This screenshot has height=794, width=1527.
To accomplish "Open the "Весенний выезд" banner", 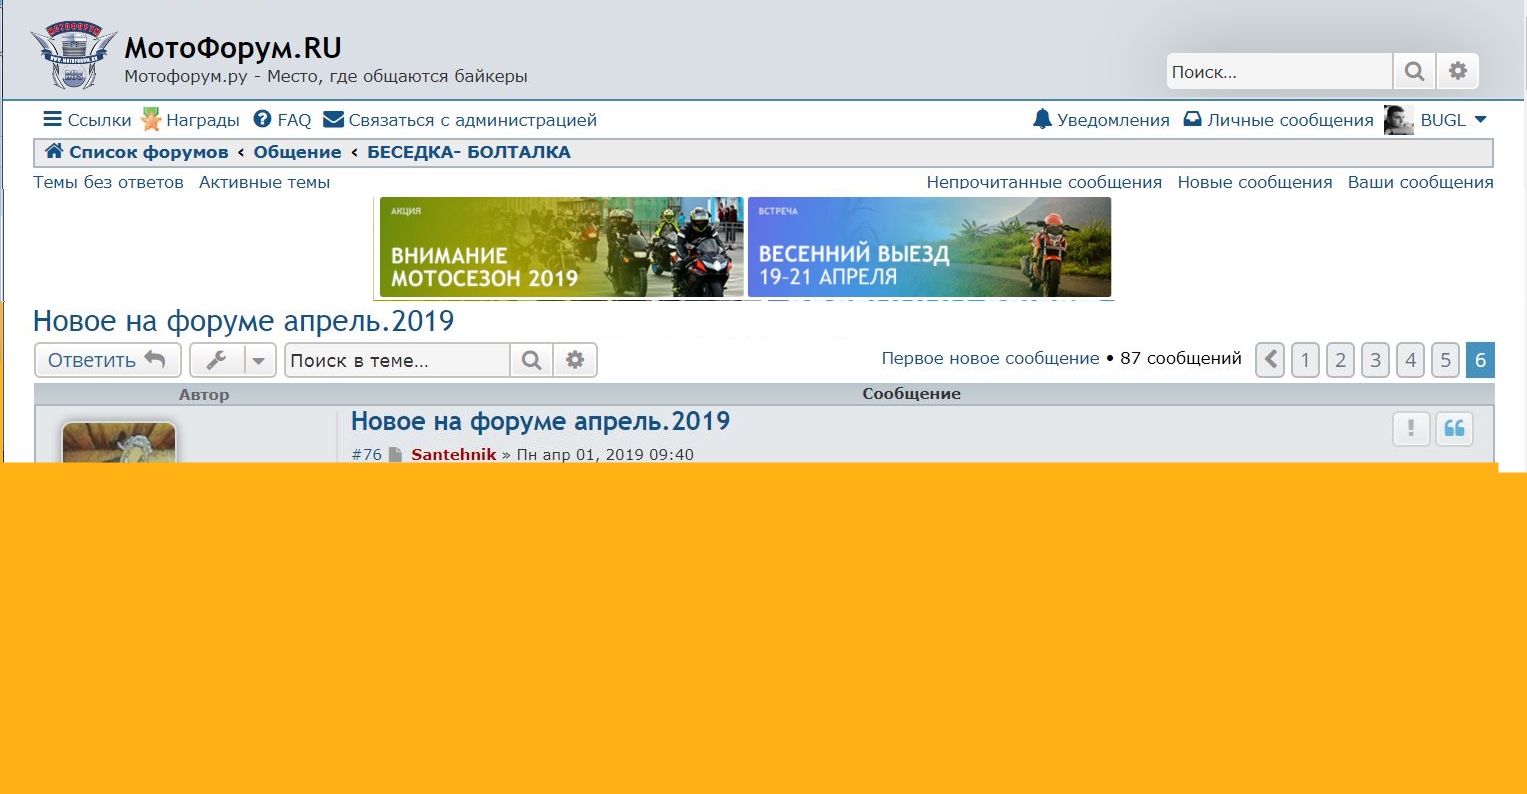I will coord(929,247).
